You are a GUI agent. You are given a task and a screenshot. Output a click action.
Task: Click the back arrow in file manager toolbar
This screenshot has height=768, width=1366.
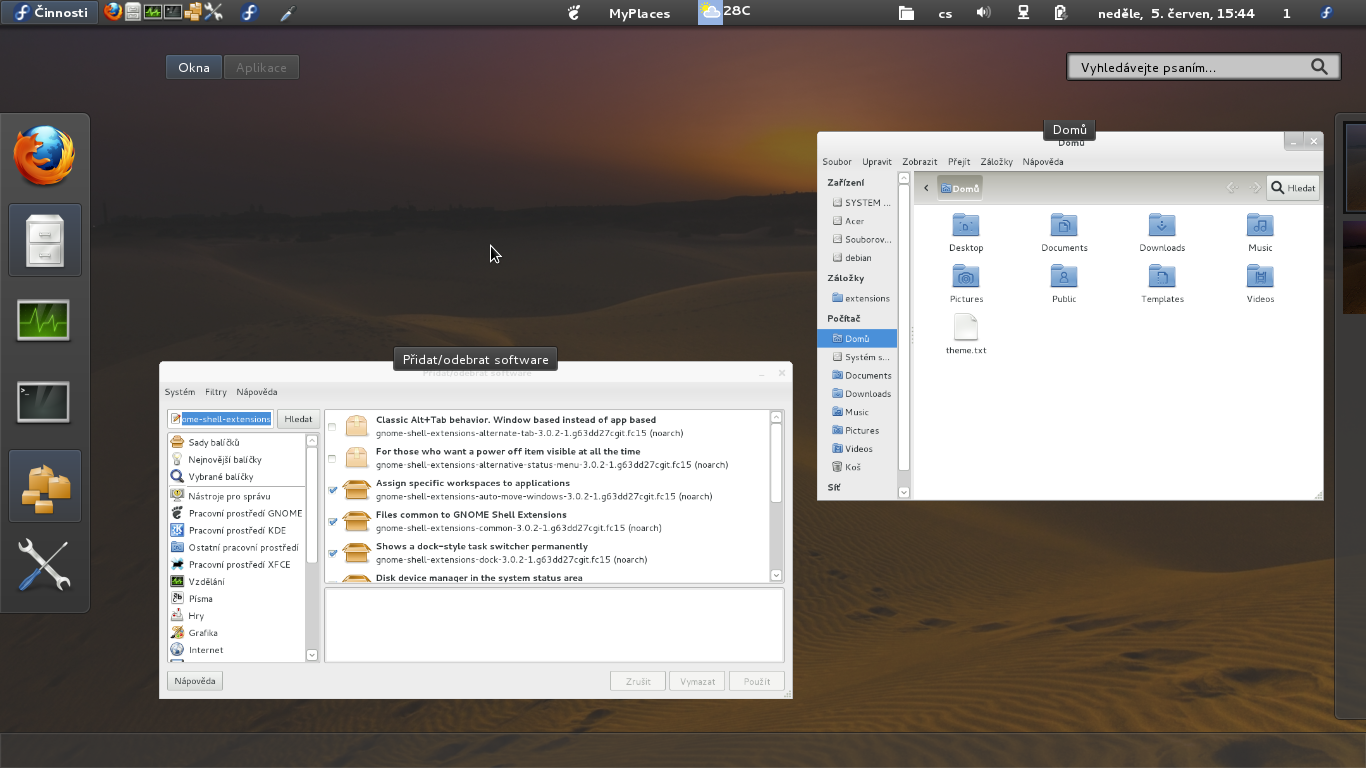pyautogui.click(x=926, y=188)
